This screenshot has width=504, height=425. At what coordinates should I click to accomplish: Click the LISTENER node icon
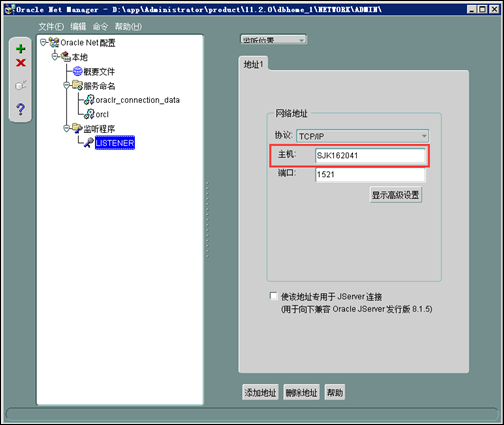[x=89, y=143]
